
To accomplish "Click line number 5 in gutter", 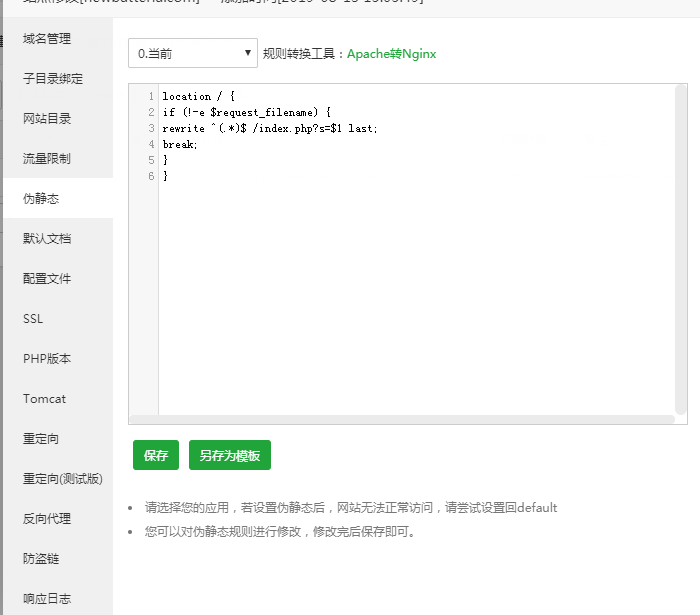I will [151, 160].
